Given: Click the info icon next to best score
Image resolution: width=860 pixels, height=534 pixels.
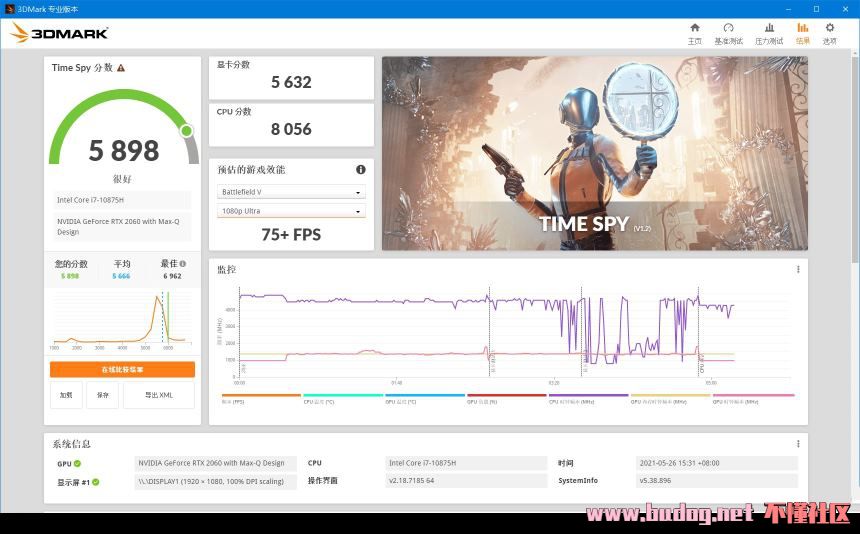Looking at the screenshot, I should (182, 264).
